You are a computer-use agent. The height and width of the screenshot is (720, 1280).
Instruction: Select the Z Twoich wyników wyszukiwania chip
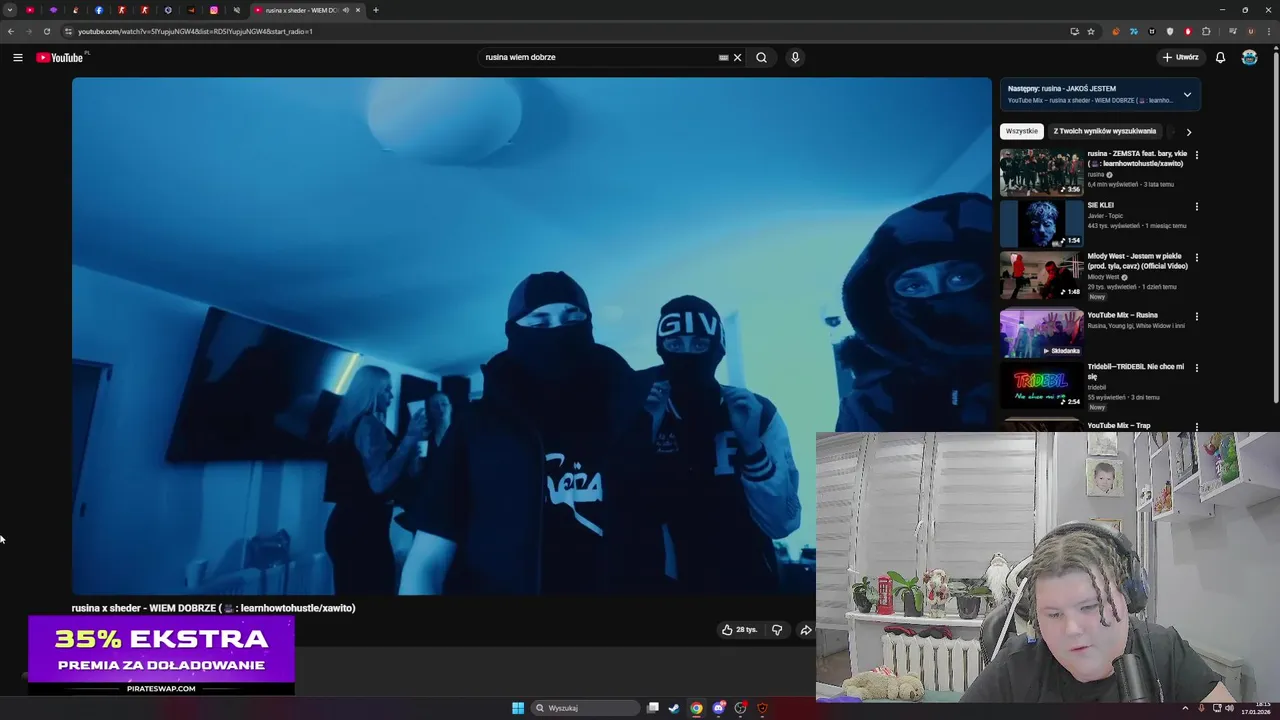tap(1104, 131)
